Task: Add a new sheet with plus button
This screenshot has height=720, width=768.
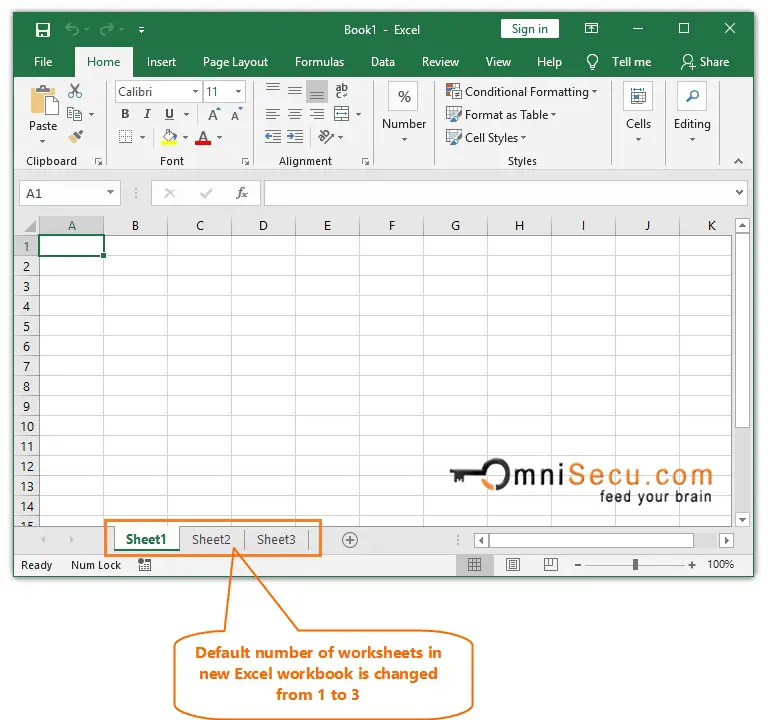Action: [x=350, y=540]
